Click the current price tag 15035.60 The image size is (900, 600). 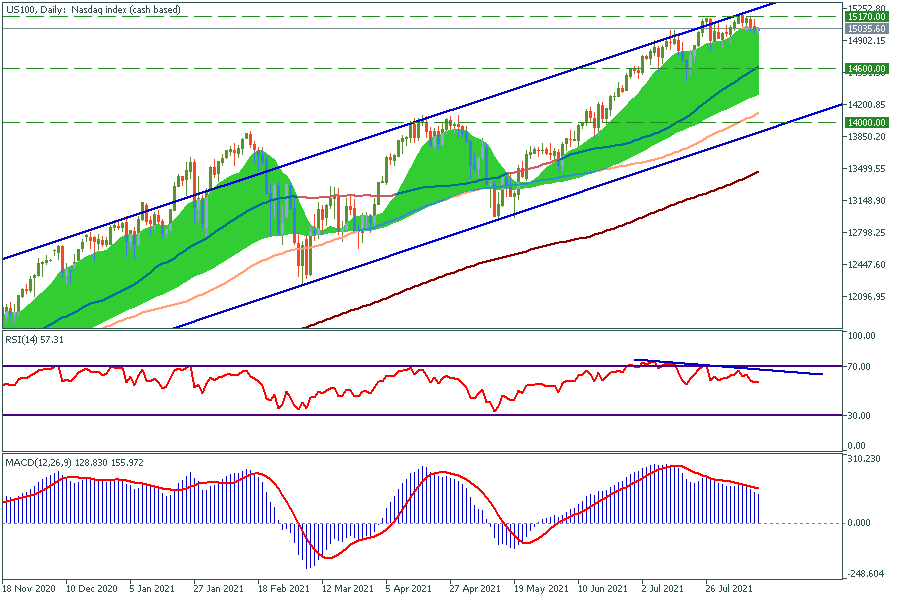(866, 29)
